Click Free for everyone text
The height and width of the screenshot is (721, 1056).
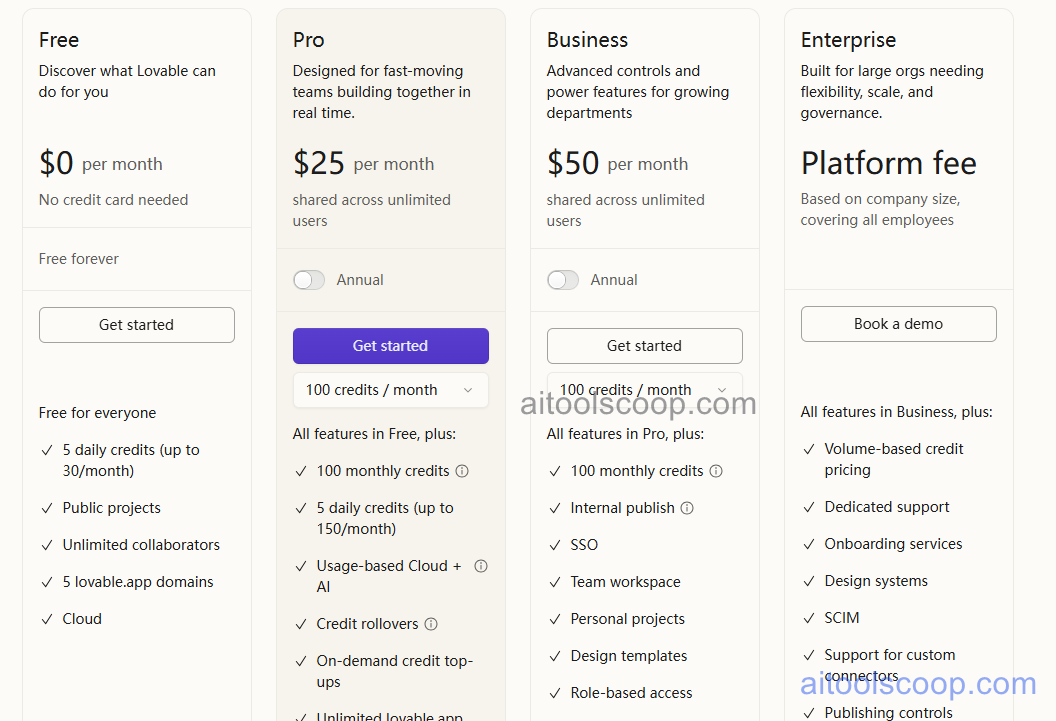pyautogui.click(x=98, y=413)
